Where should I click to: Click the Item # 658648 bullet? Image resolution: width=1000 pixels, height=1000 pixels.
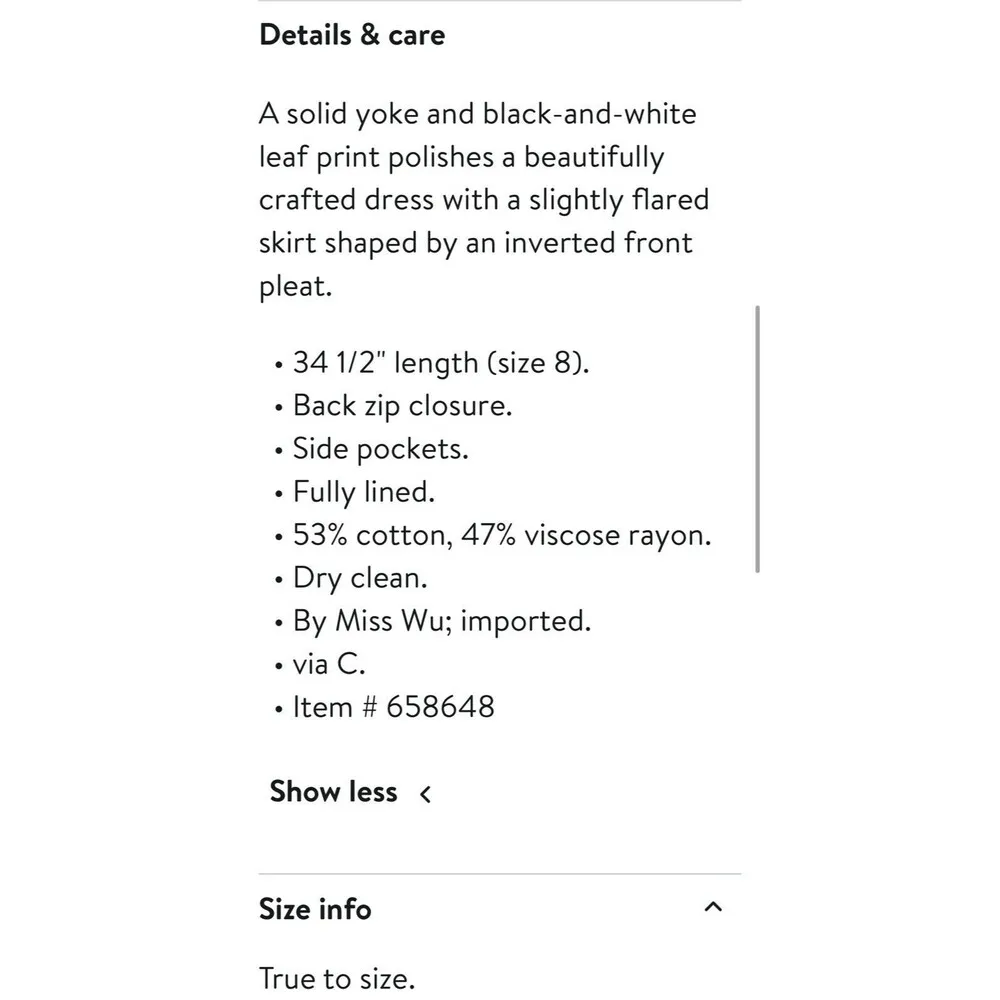(393, 707)
